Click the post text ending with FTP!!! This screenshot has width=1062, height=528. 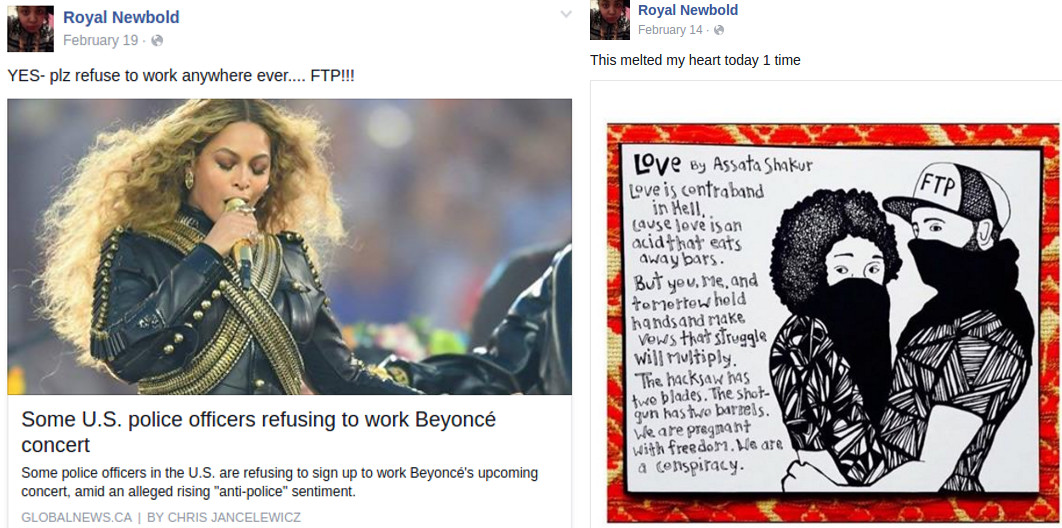pos(181,76)
